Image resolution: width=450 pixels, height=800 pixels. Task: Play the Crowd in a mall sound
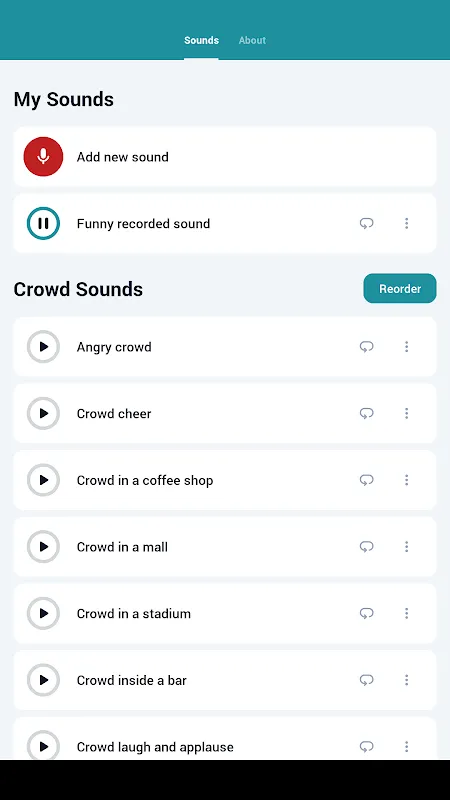pos(43,547)
